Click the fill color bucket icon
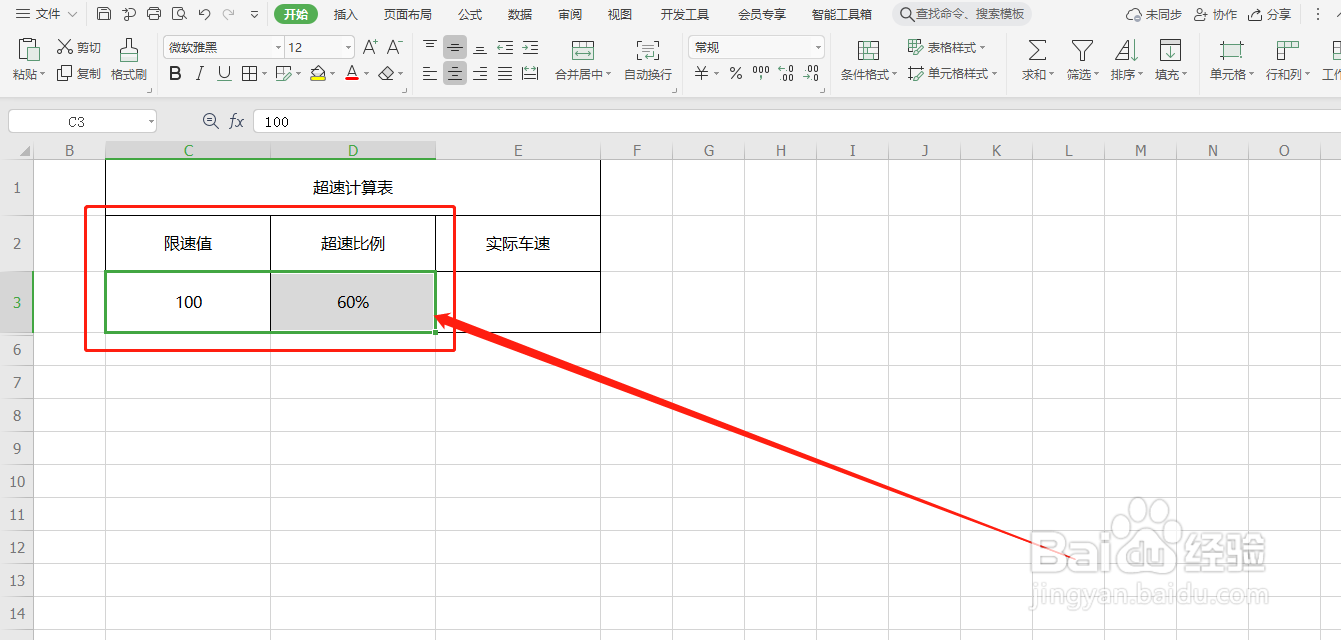Screen dimensions: 1341x640 (318, 73)
